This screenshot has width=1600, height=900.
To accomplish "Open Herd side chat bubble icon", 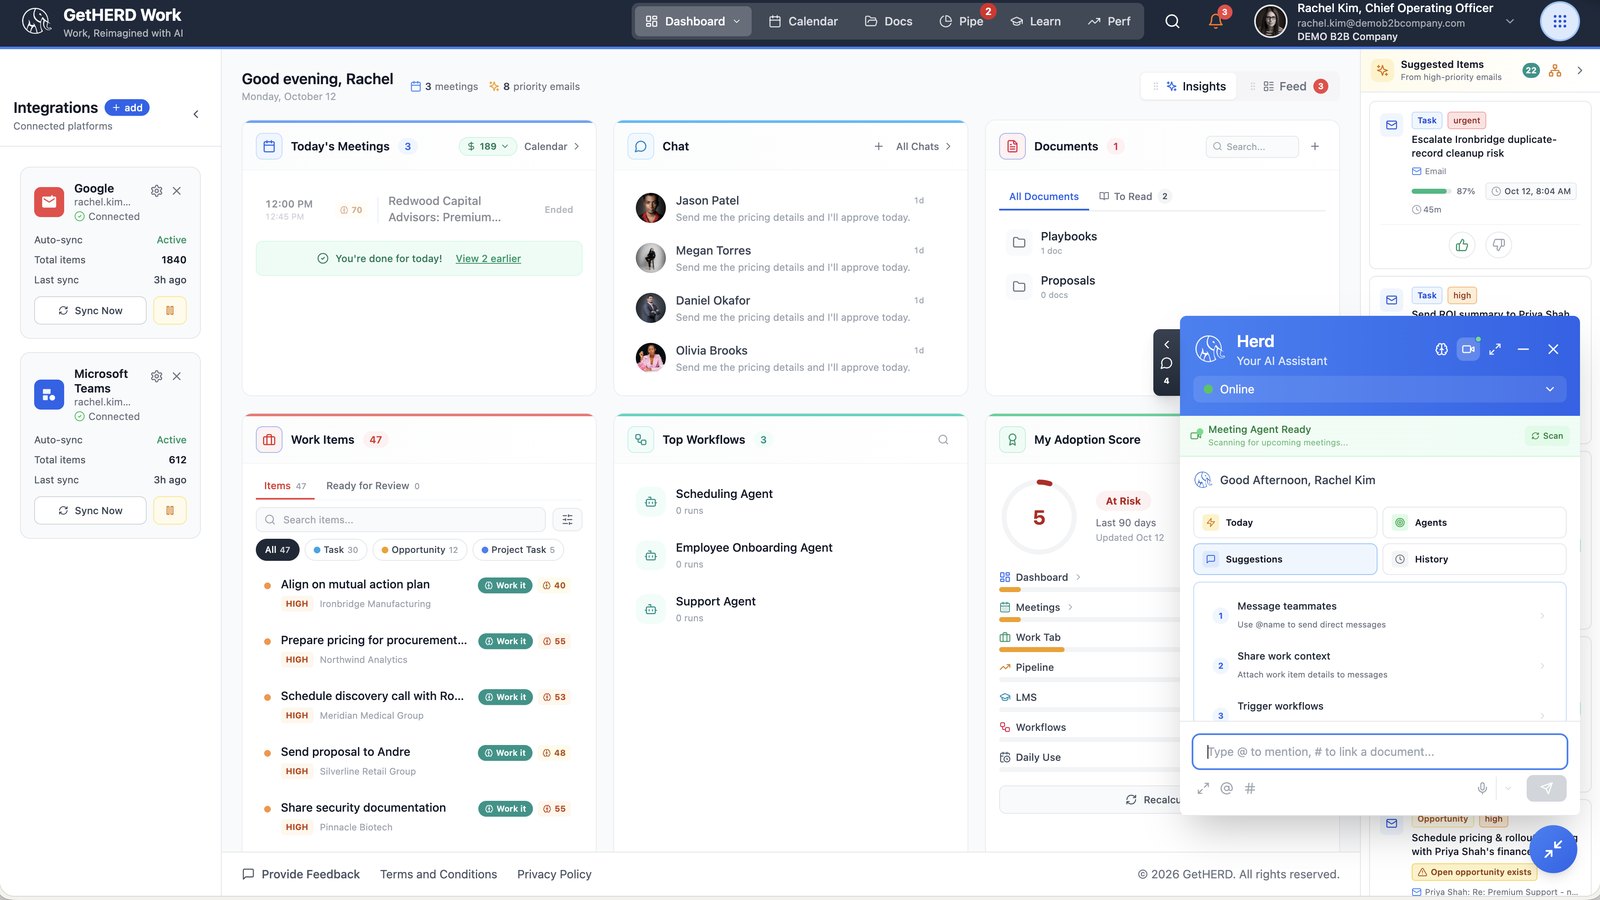I will coord(1166,363).
